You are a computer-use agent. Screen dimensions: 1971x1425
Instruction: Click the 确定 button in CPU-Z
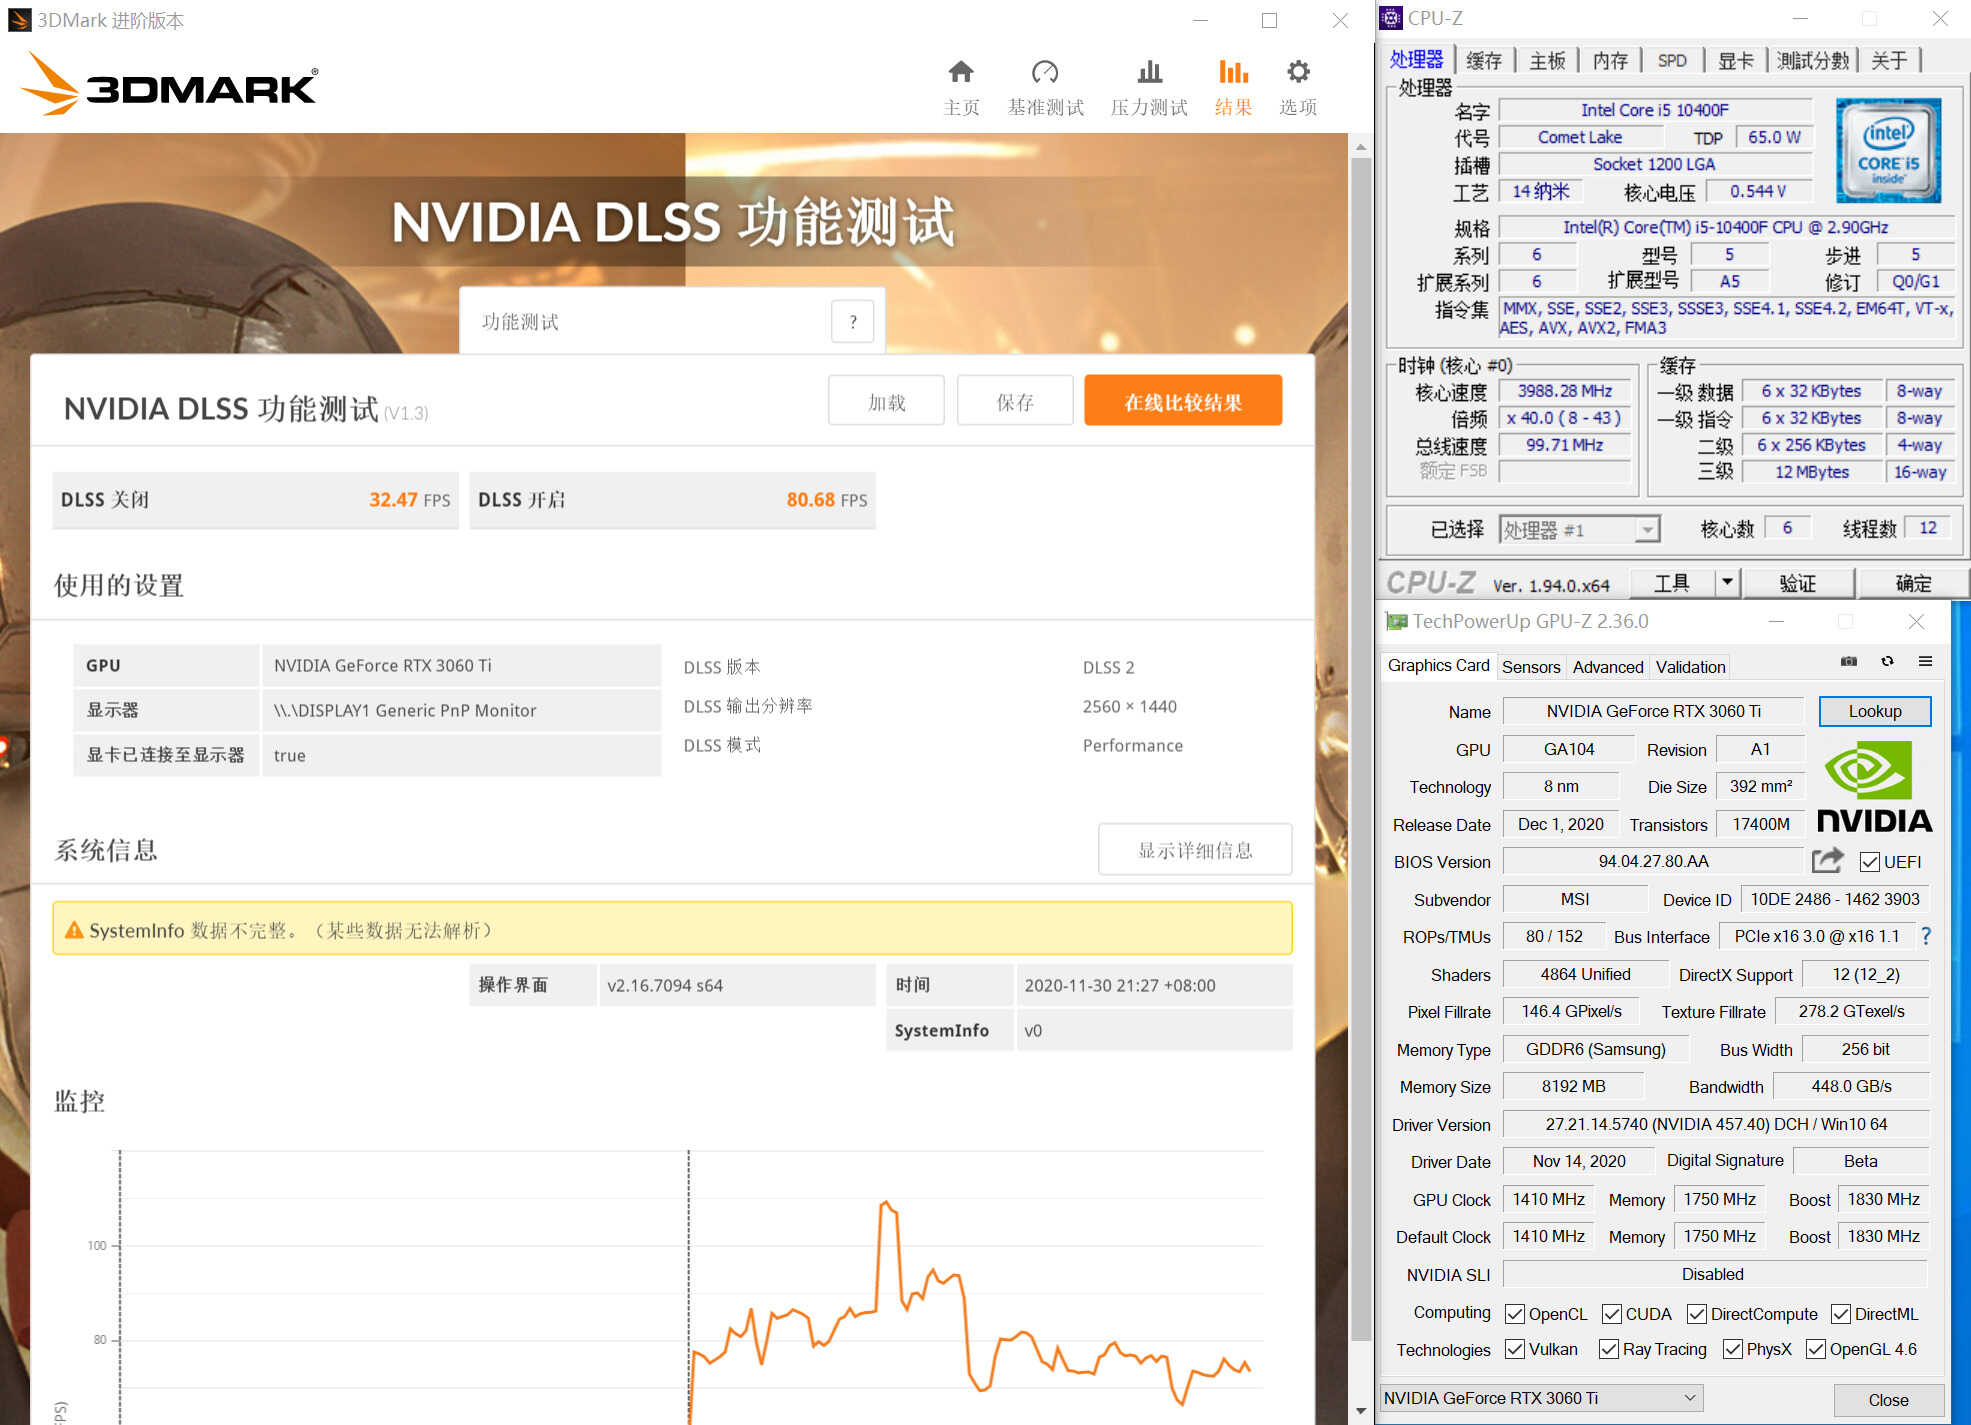coord(1913,583)
